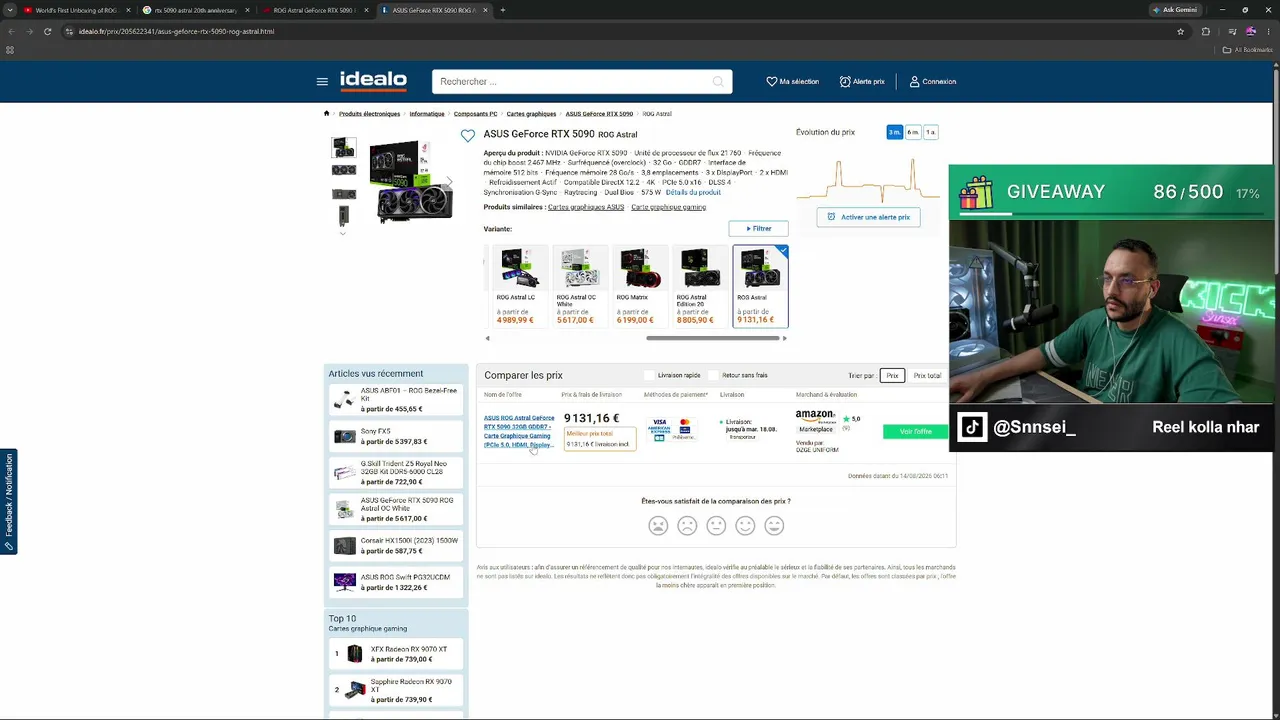
Task: Open the Cartes graphiques ASUS link
Action: tap(586, 207)
